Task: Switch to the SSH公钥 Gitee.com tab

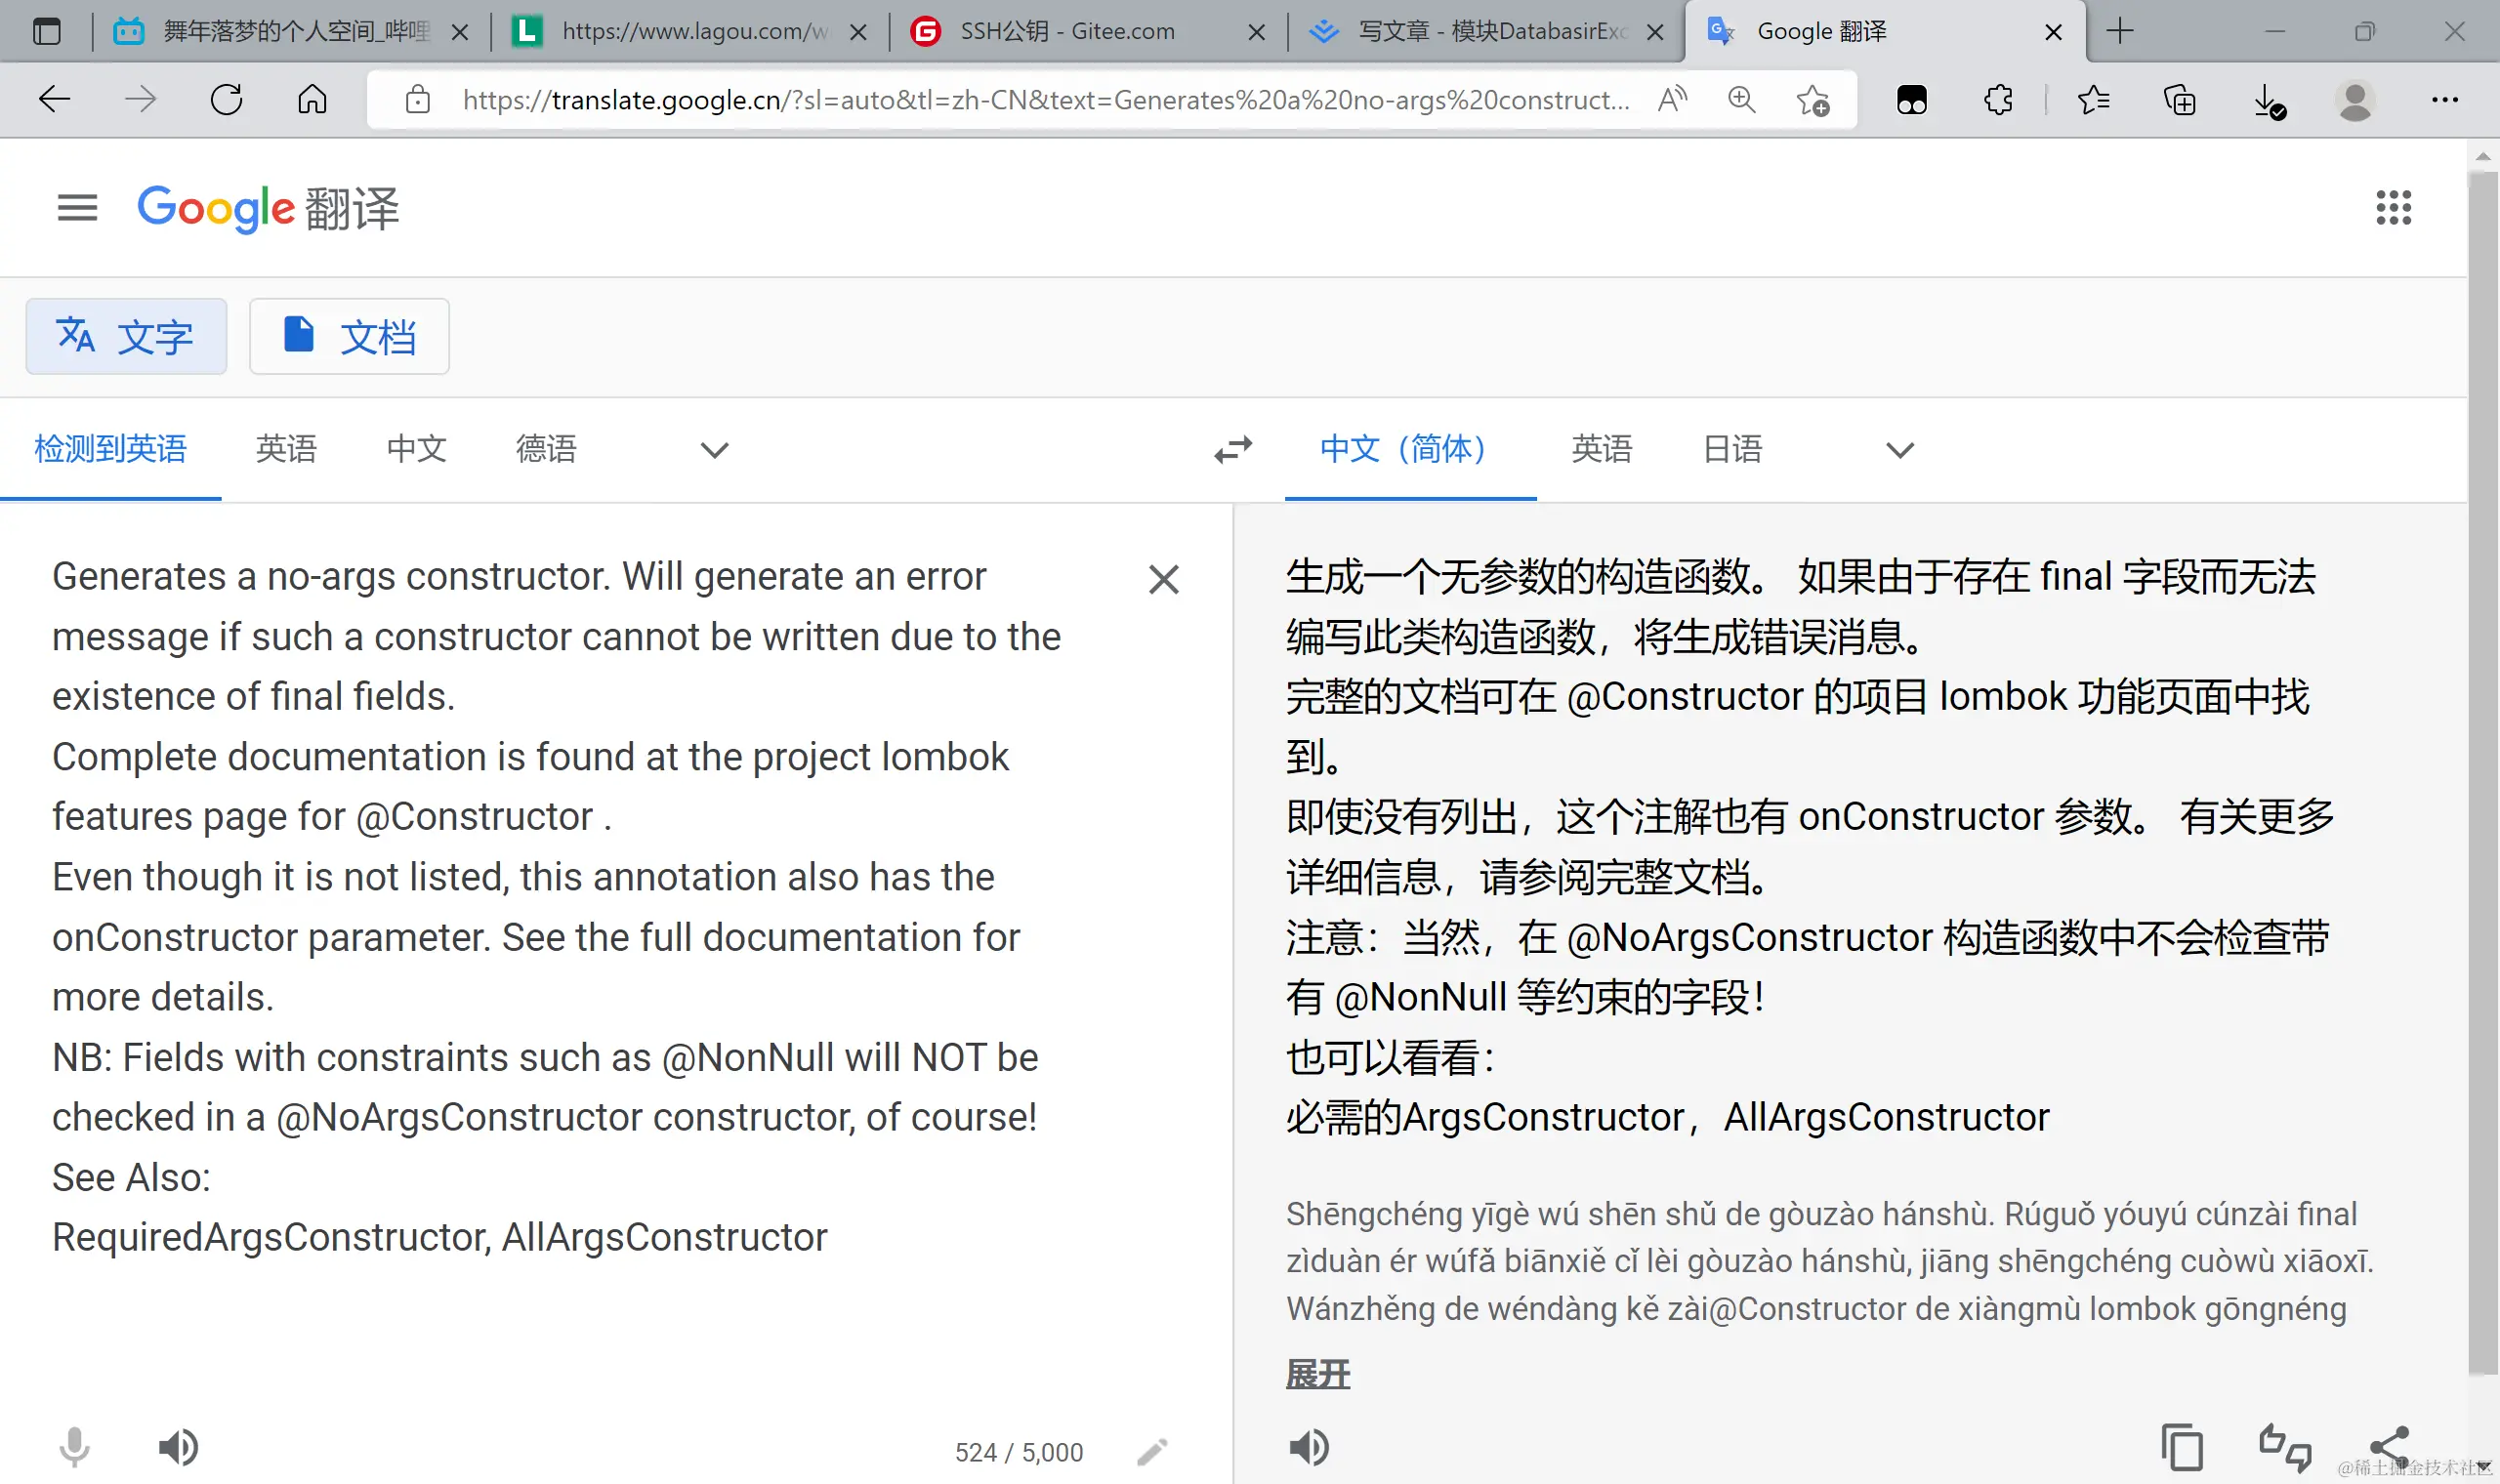Action: (x=1067, y=31)
